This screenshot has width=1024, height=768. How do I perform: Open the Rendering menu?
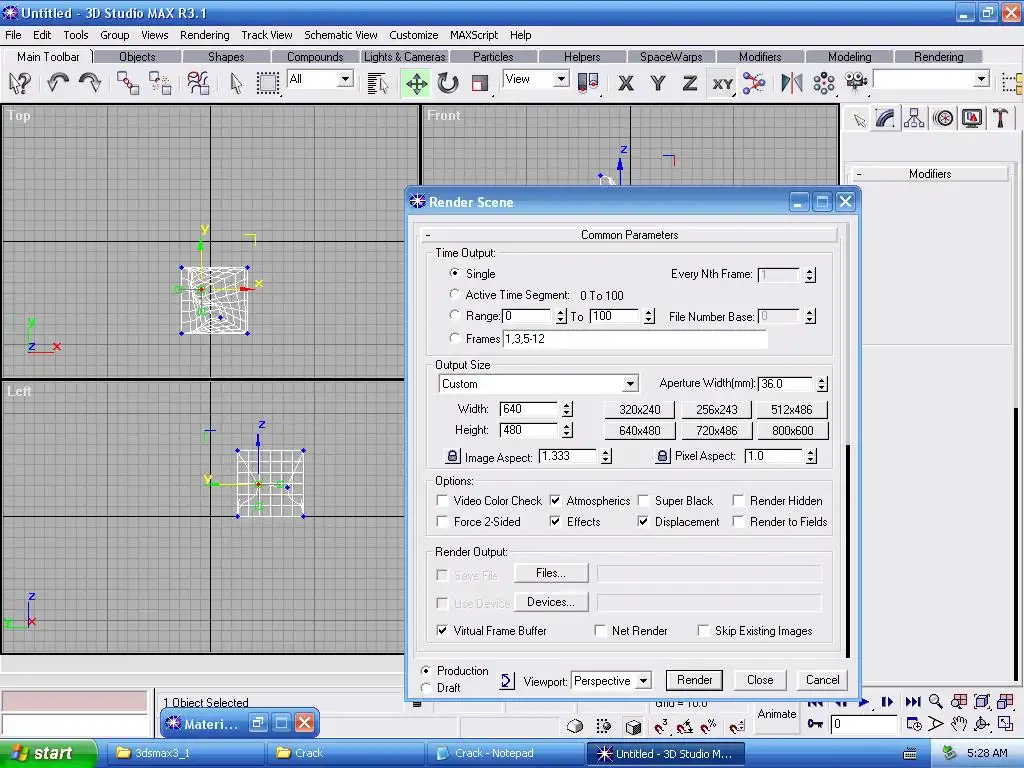point(204,35)
